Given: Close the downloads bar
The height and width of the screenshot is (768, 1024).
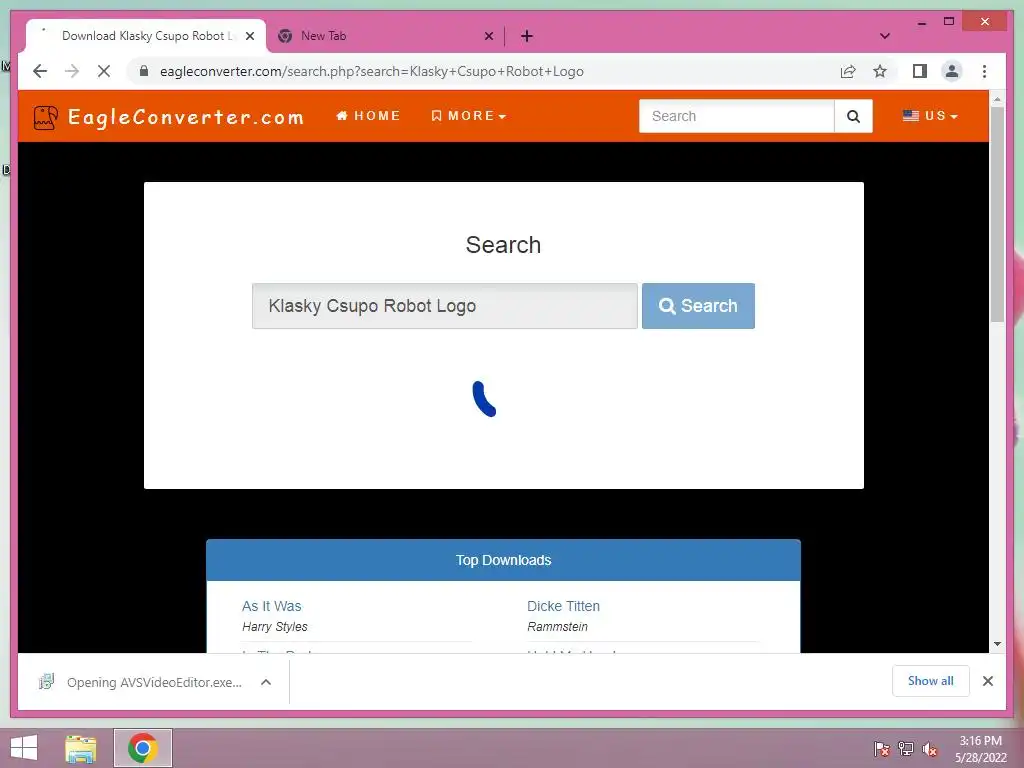Looking at the screenshot, I should [x=988, y=681].
